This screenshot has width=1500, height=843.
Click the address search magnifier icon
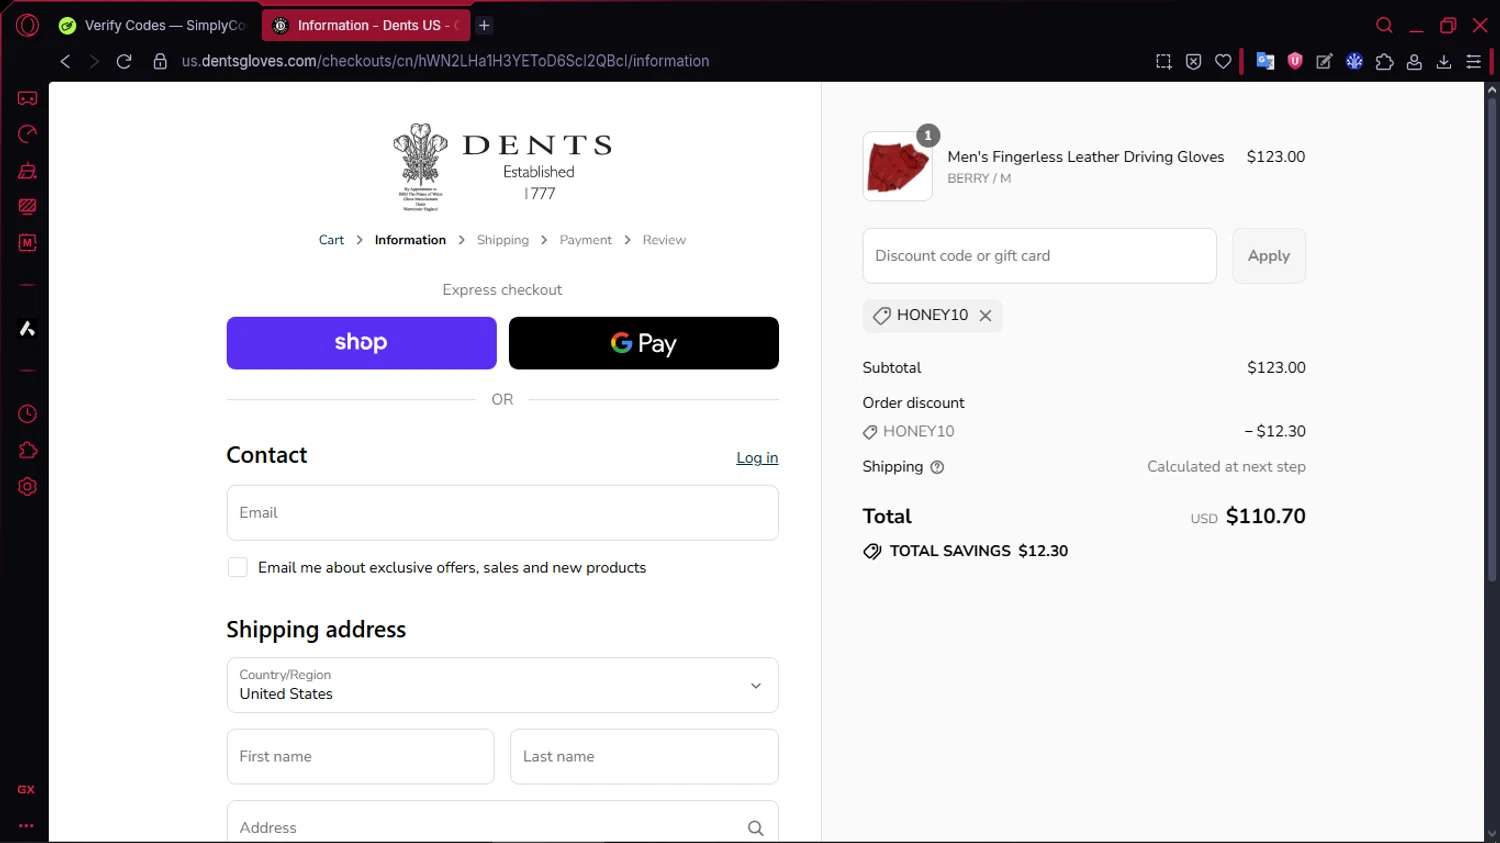(756, 828)
